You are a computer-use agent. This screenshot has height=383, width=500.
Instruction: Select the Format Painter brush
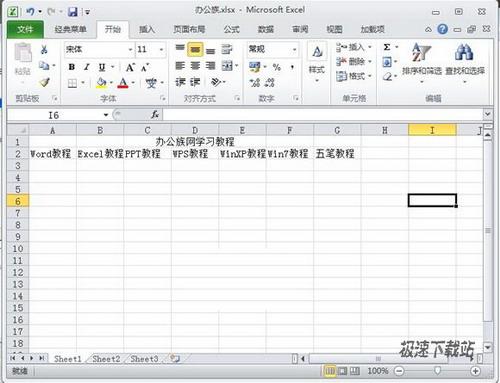pos(44,82)
